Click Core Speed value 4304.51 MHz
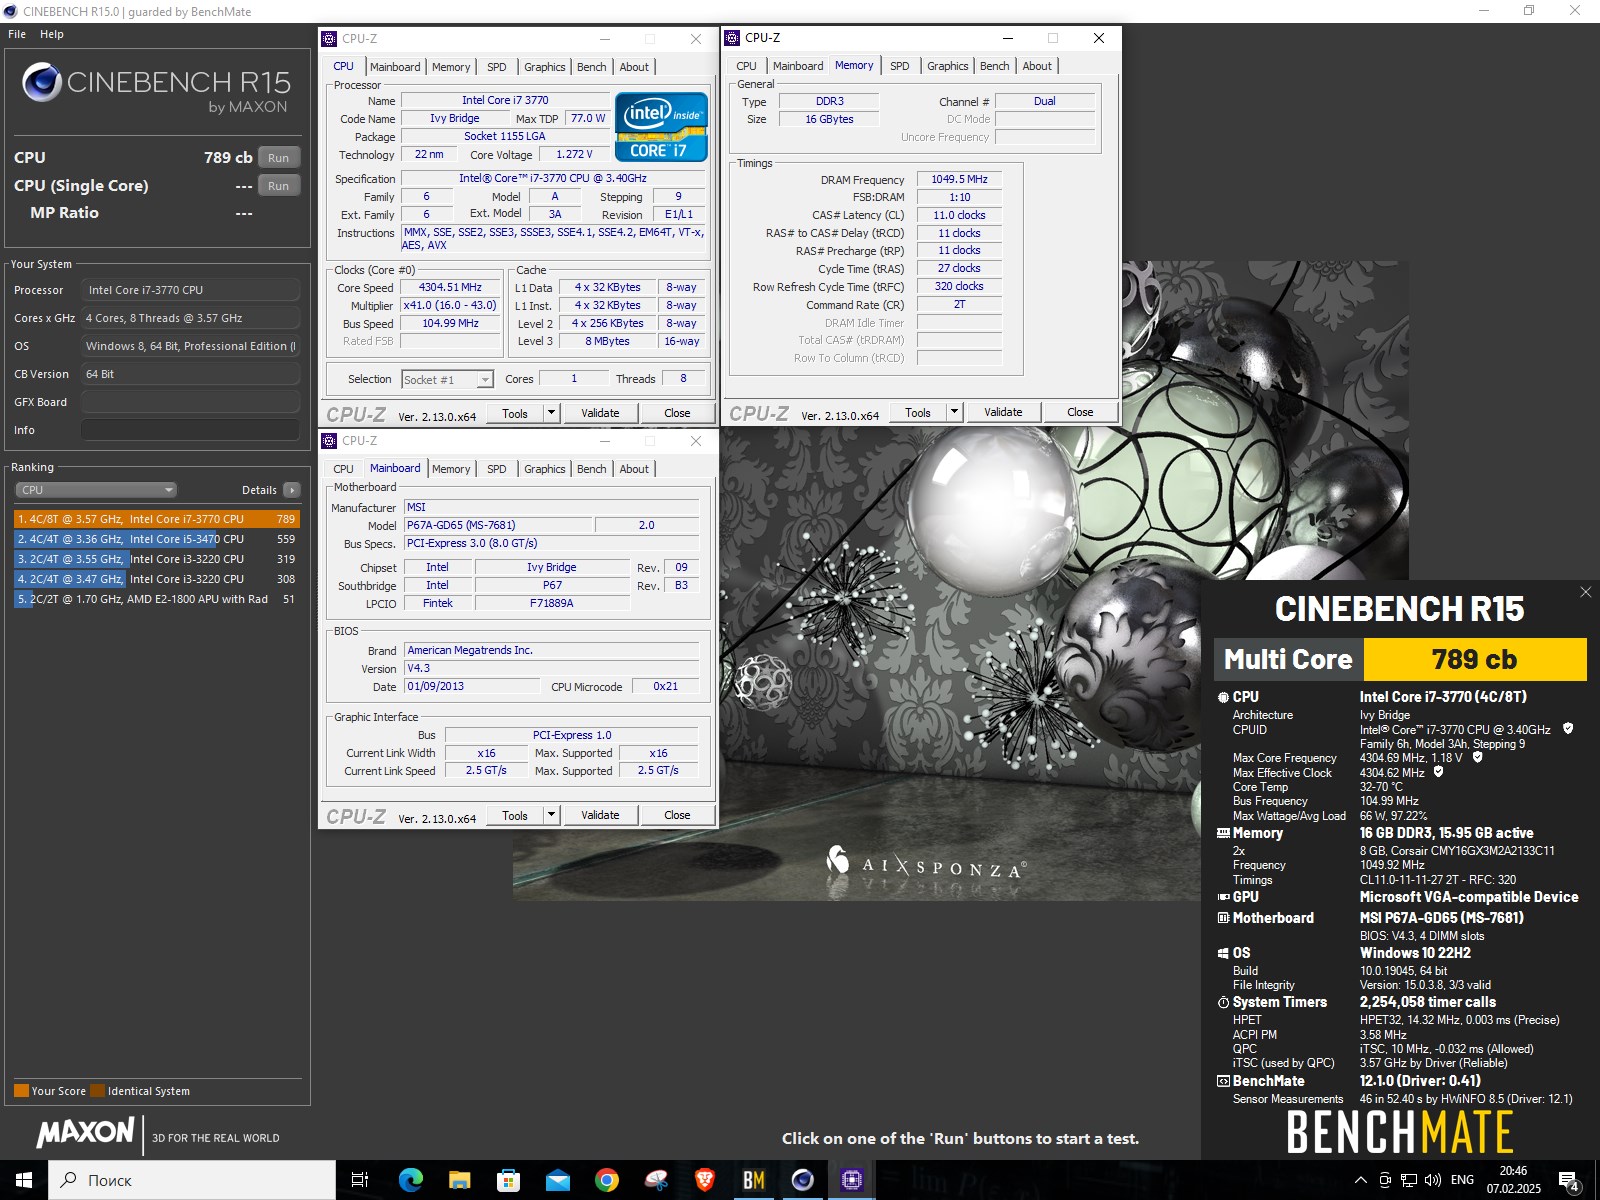 point(450,287)
